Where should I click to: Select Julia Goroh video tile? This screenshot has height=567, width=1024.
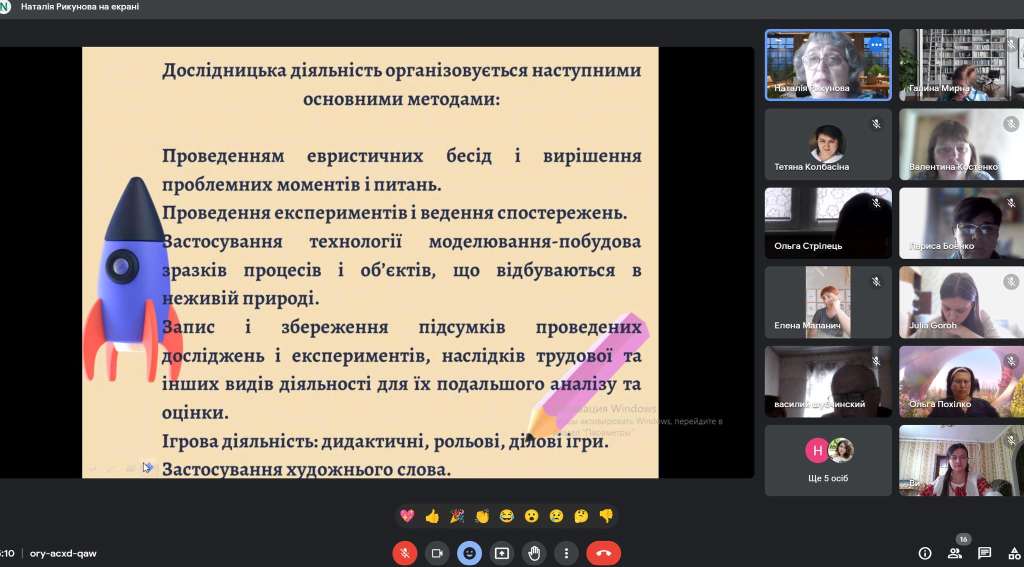(x=961, y=302)
